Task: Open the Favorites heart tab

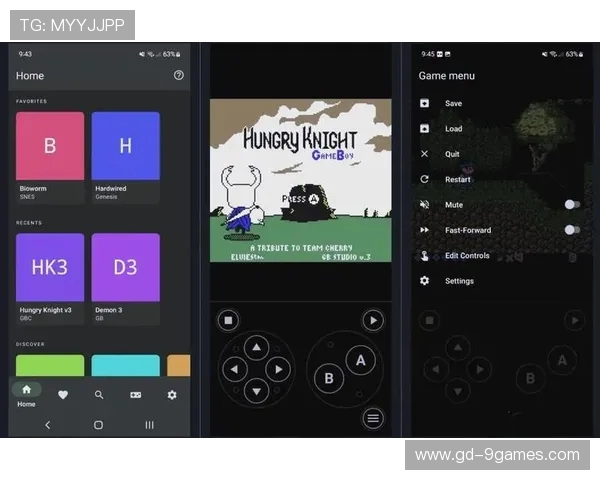Action: click(63, 395)
